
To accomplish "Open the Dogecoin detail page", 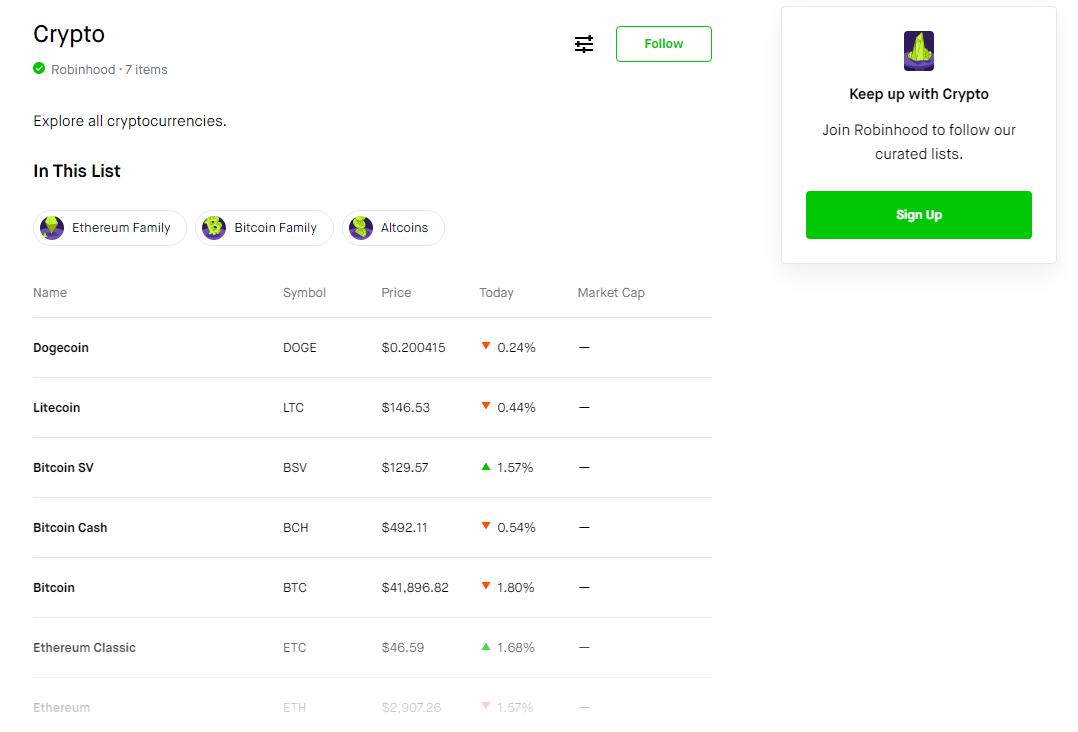I will coord(373,348).
